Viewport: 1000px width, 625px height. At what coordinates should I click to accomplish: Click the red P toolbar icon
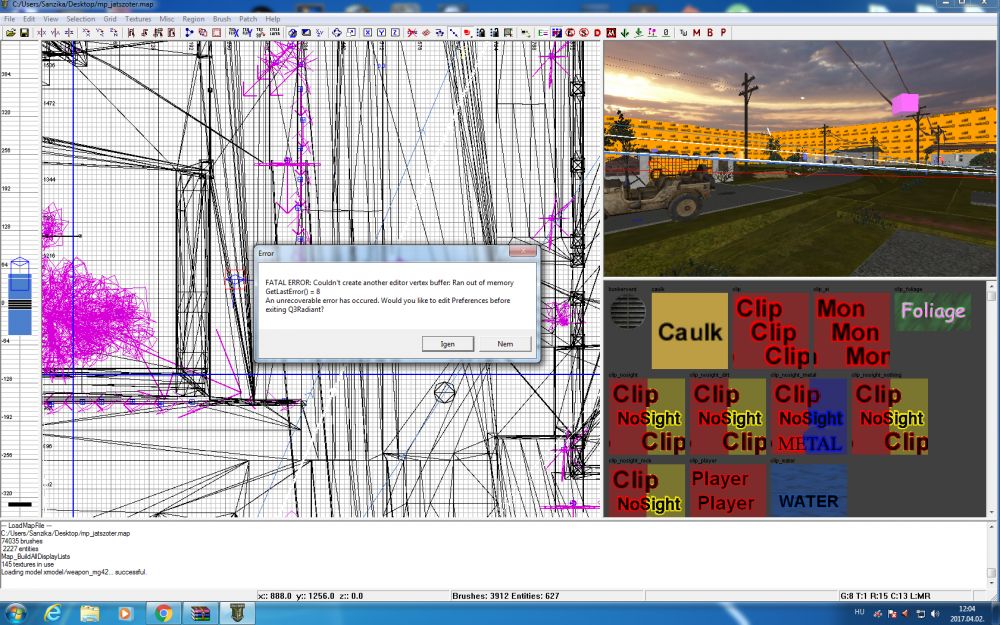click(723, 32)
